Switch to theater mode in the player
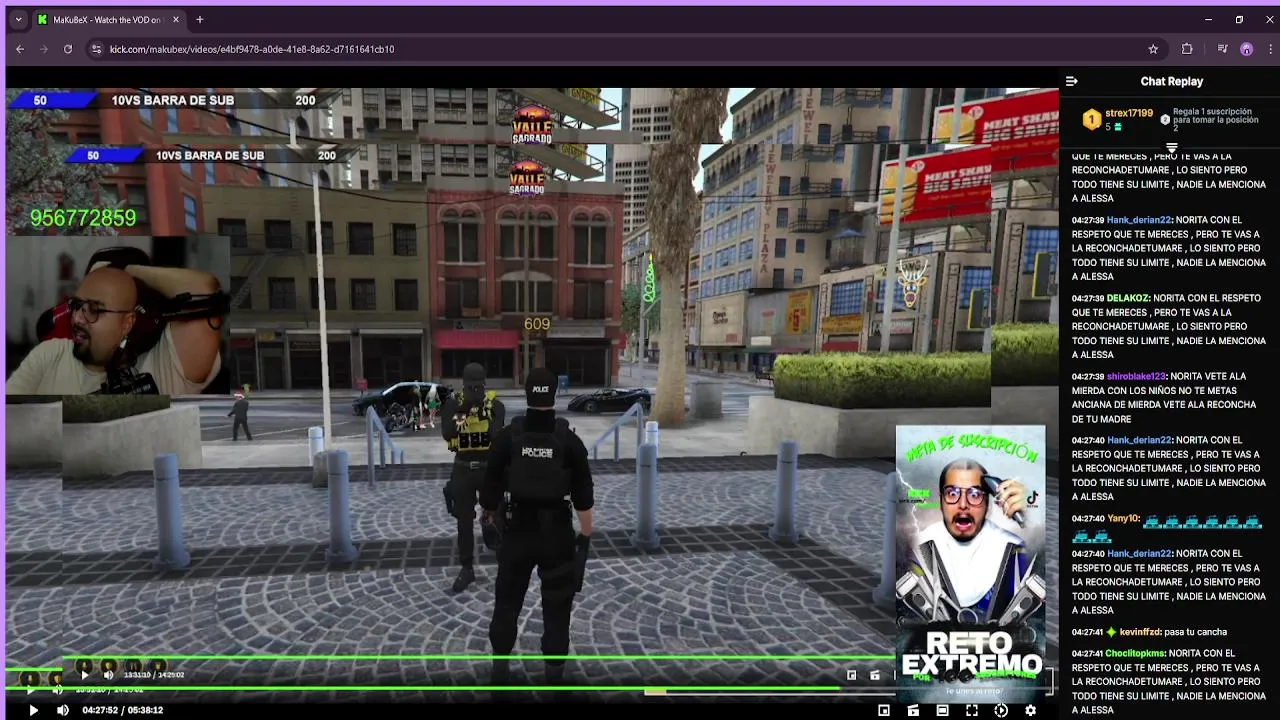The height and width of the screenshot is (720, 1280). pos(942,710)
